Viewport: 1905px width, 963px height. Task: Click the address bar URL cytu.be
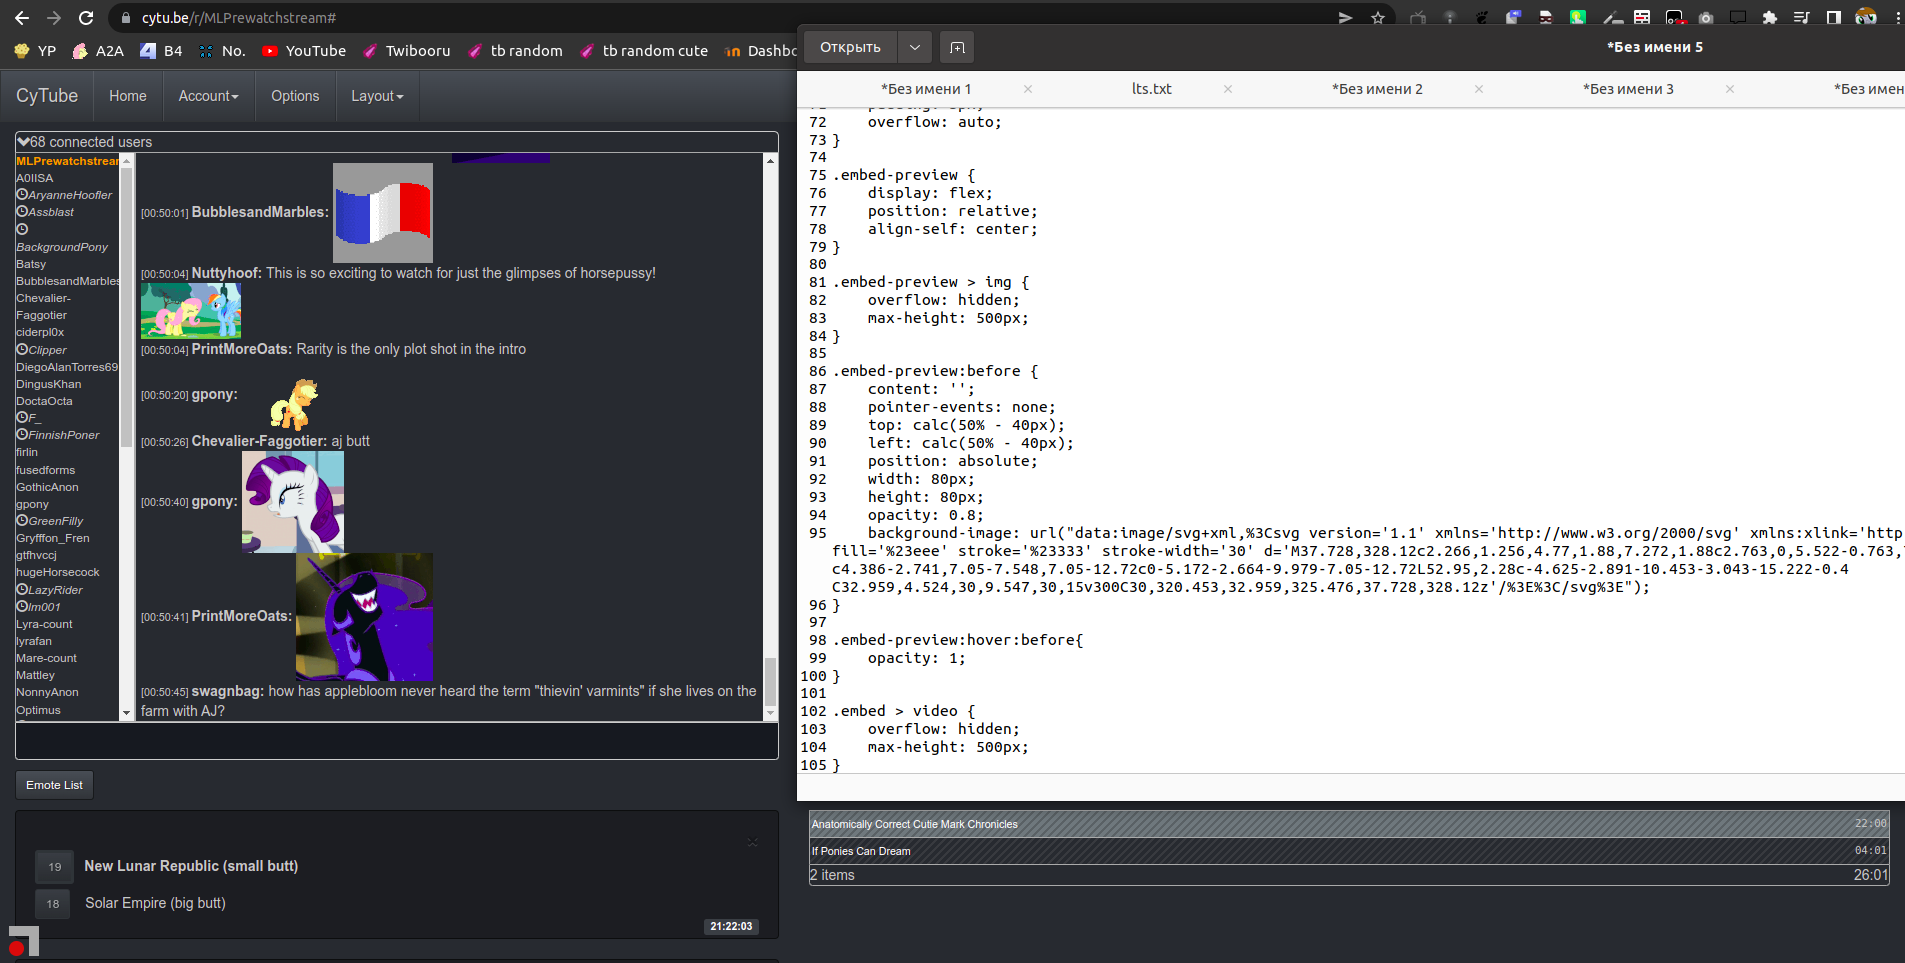[x=239, y=18]
